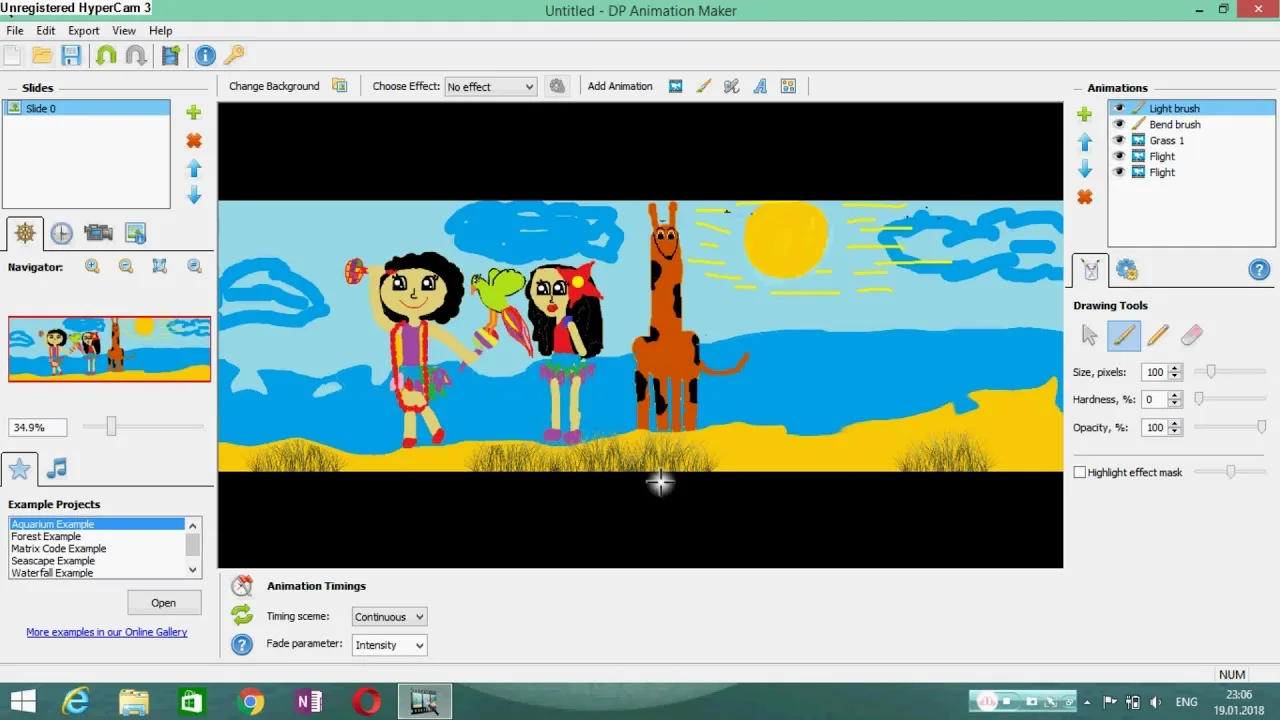
Task: Open the Choose Effect dropdown
Action: [x=490, y=86]
